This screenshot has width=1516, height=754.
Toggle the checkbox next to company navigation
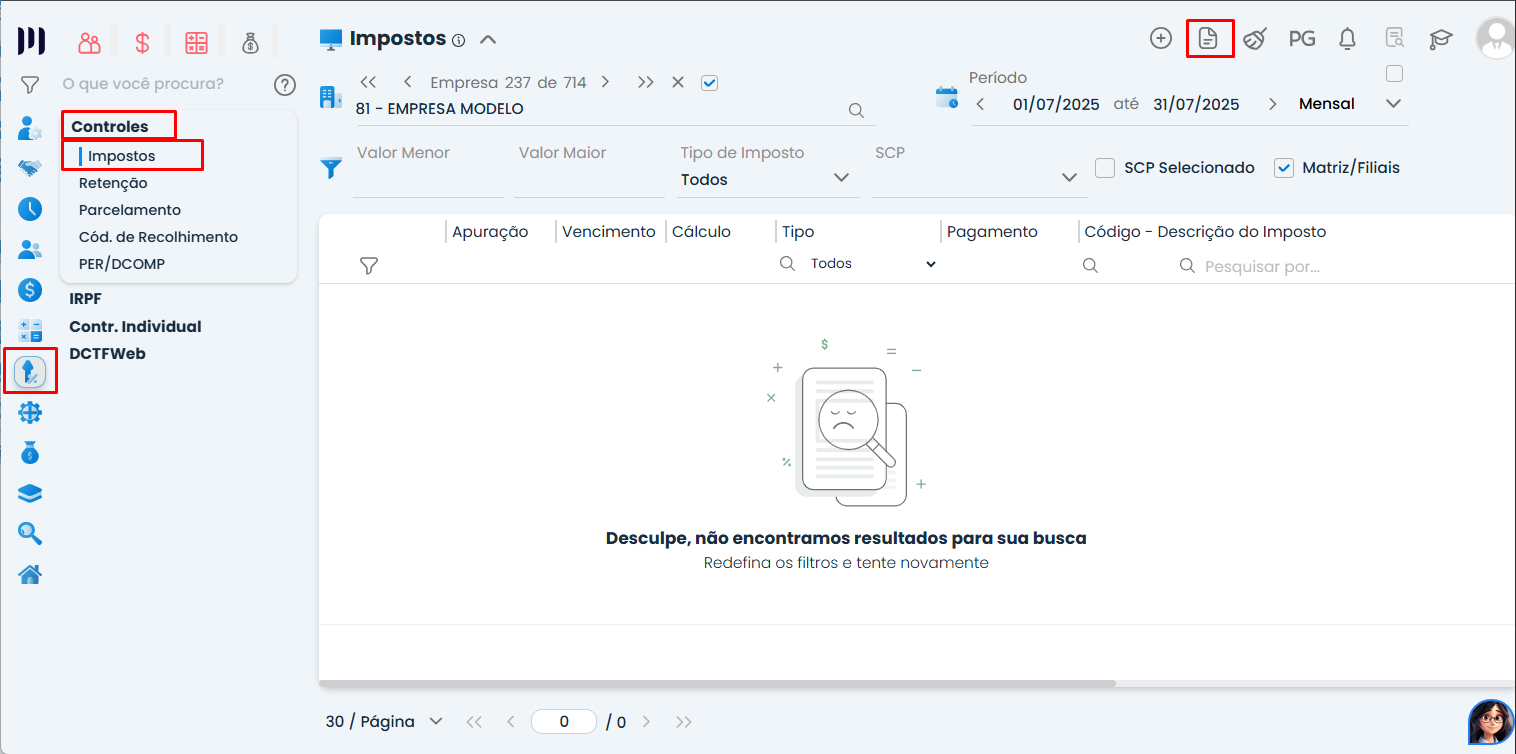click(710, 83)
